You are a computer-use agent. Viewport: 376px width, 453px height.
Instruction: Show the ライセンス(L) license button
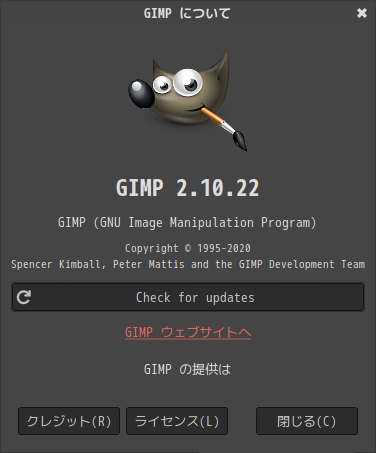pos(177,421)
